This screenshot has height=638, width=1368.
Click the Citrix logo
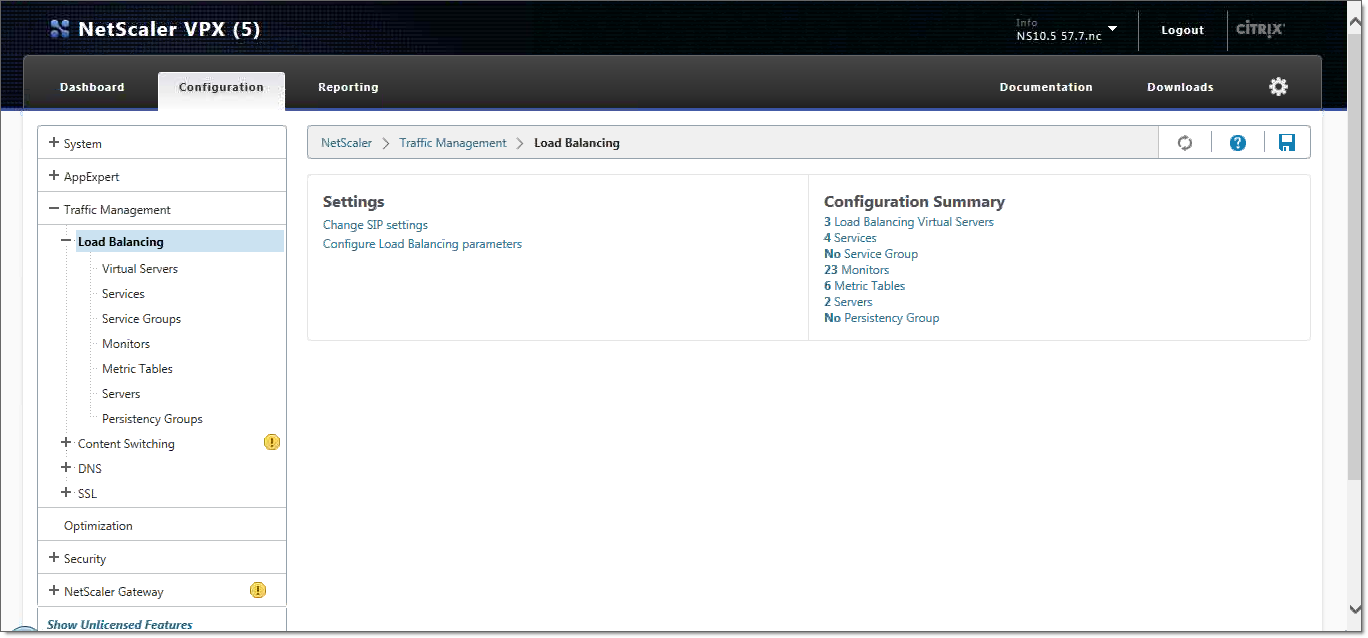(x=1260, y=30)
